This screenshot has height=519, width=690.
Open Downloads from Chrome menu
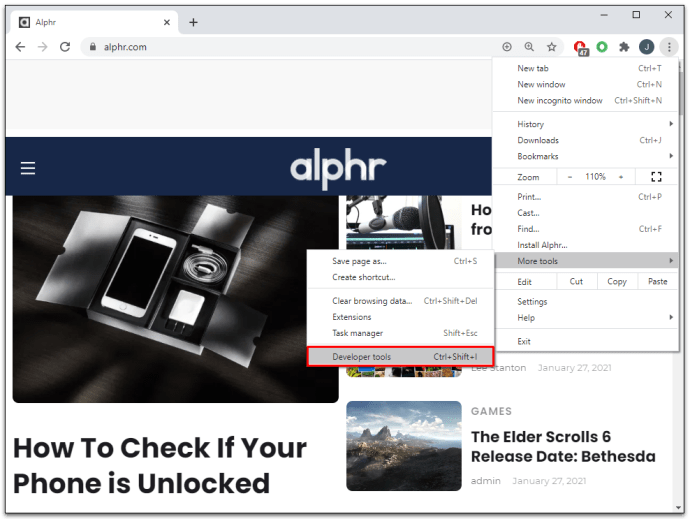(x=586, y=140)
